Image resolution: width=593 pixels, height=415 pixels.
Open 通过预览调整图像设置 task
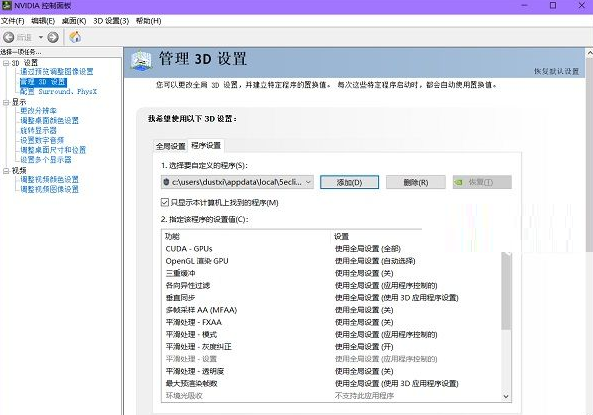pyautogui.click(x=57, y=72)
